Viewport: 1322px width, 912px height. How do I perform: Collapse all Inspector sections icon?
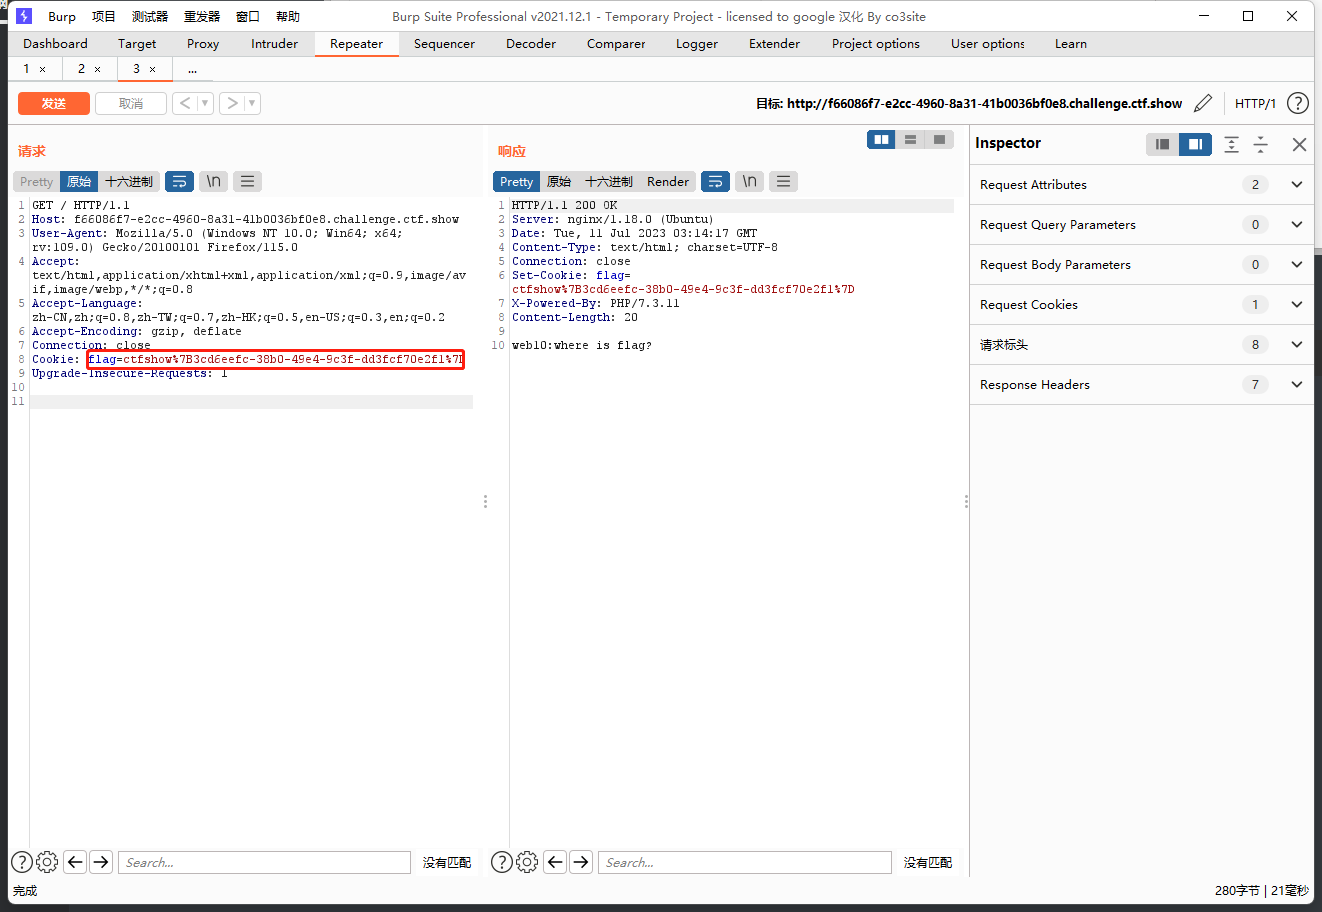coord(1260,144)
